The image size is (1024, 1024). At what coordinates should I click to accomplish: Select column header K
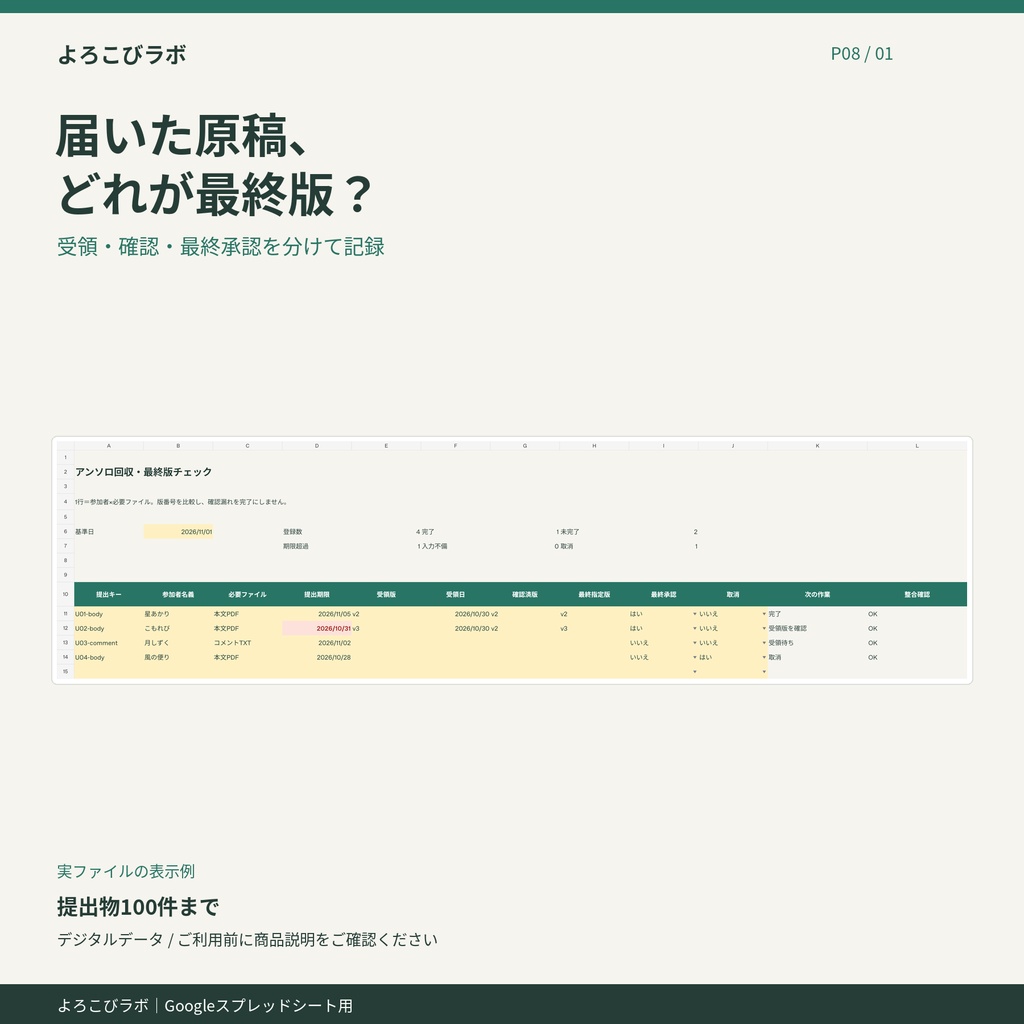817,446
